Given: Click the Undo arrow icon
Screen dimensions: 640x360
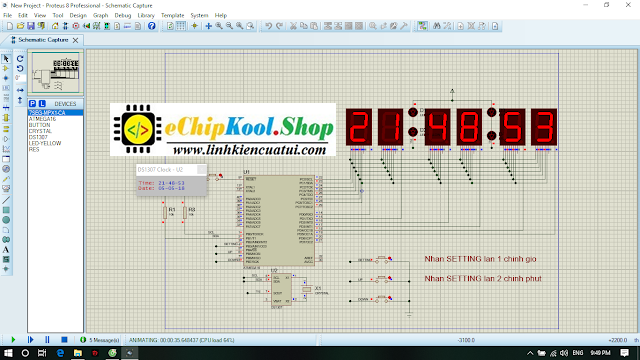Looking at the screenshot, I should click(269, 26).
